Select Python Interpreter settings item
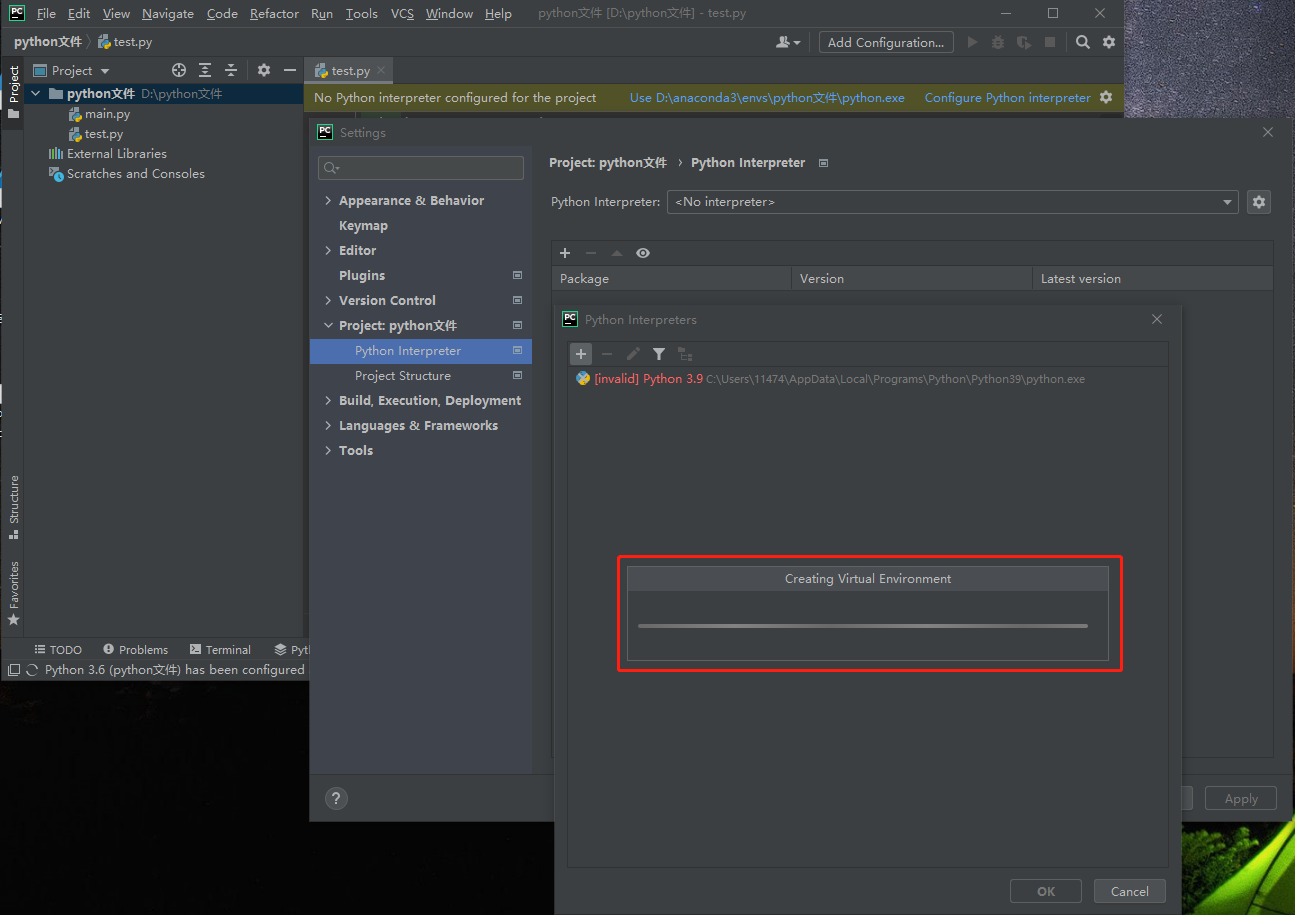The image size is (1295, 915). pyautogui.click(x=420, y=351)
